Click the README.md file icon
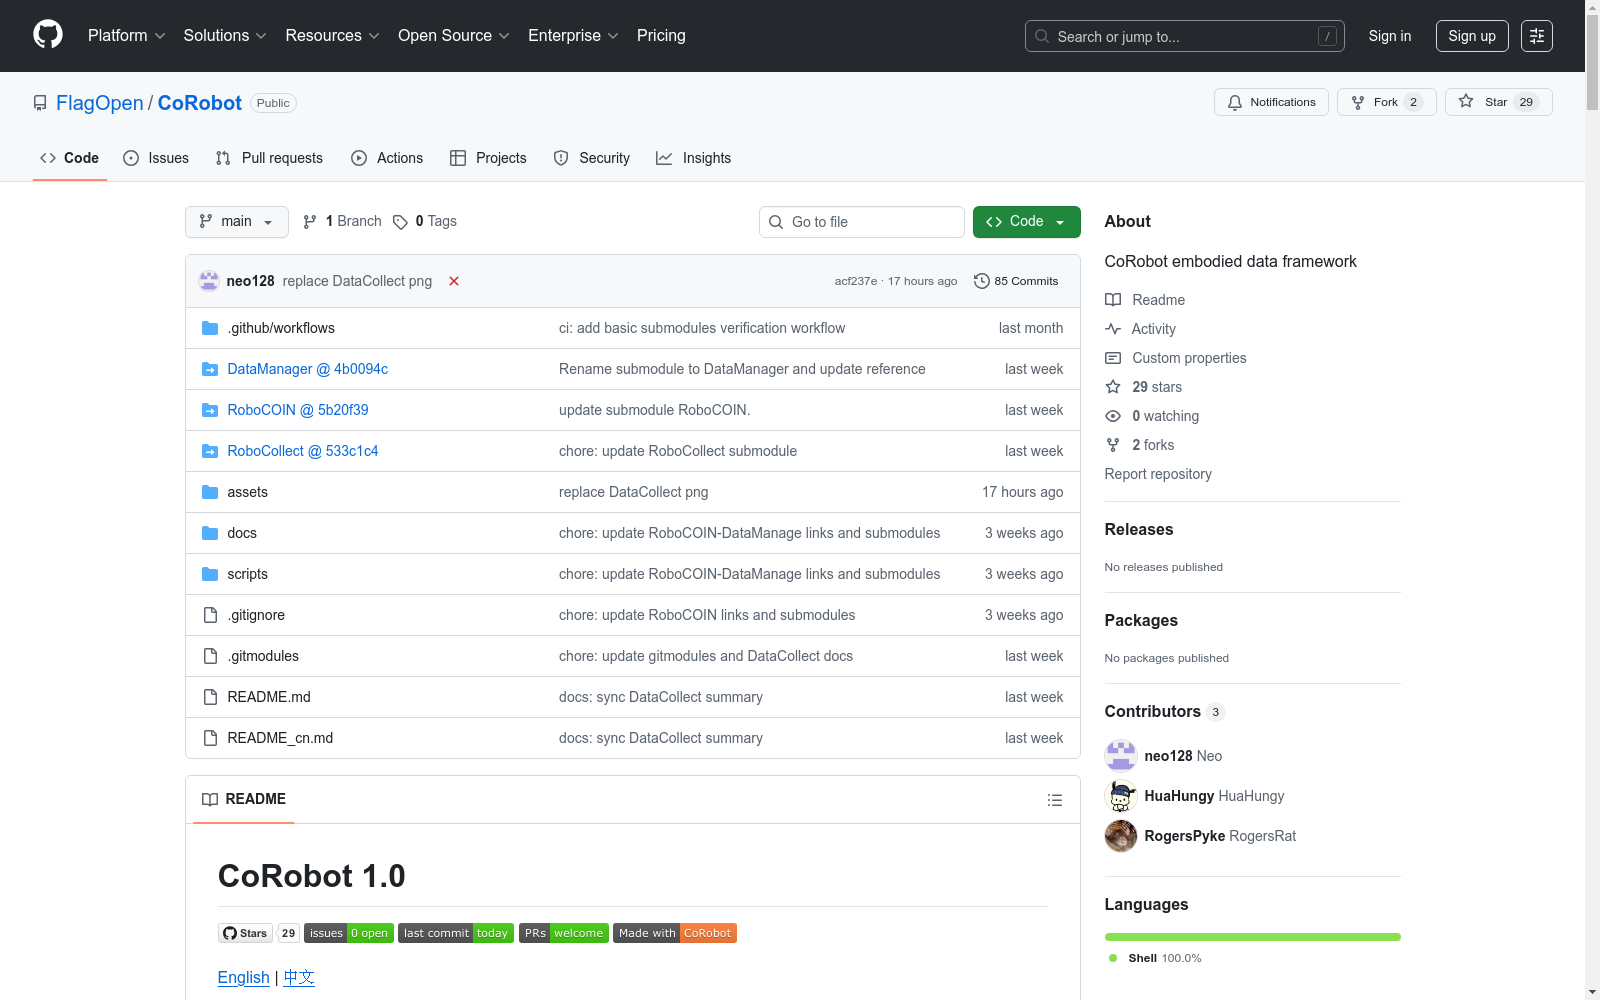This screenshot has height=1000, width=1600. coord(210,697)
